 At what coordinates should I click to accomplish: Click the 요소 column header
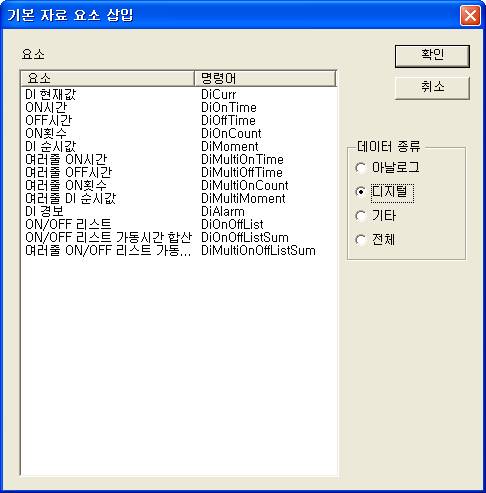coord(107,78)
